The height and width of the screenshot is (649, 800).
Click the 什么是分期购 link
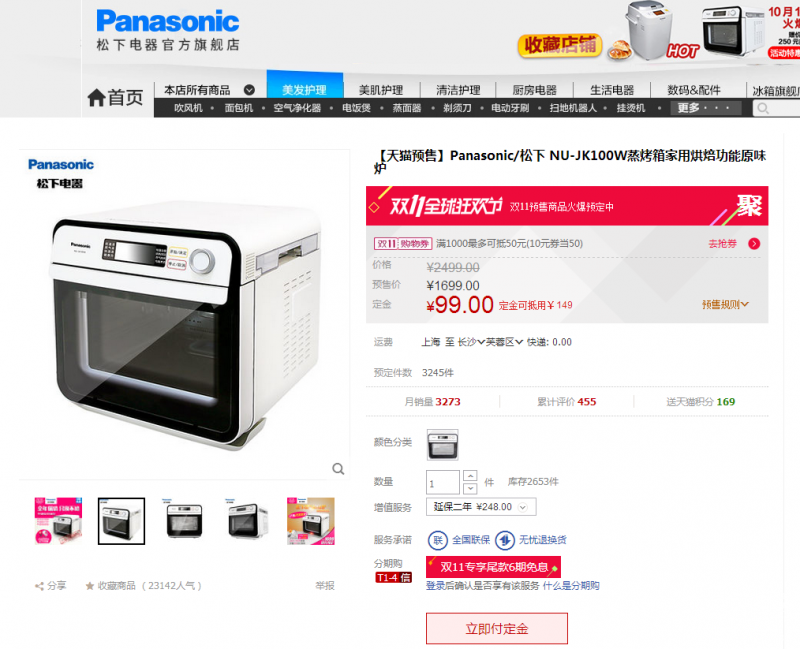[571, 586]
